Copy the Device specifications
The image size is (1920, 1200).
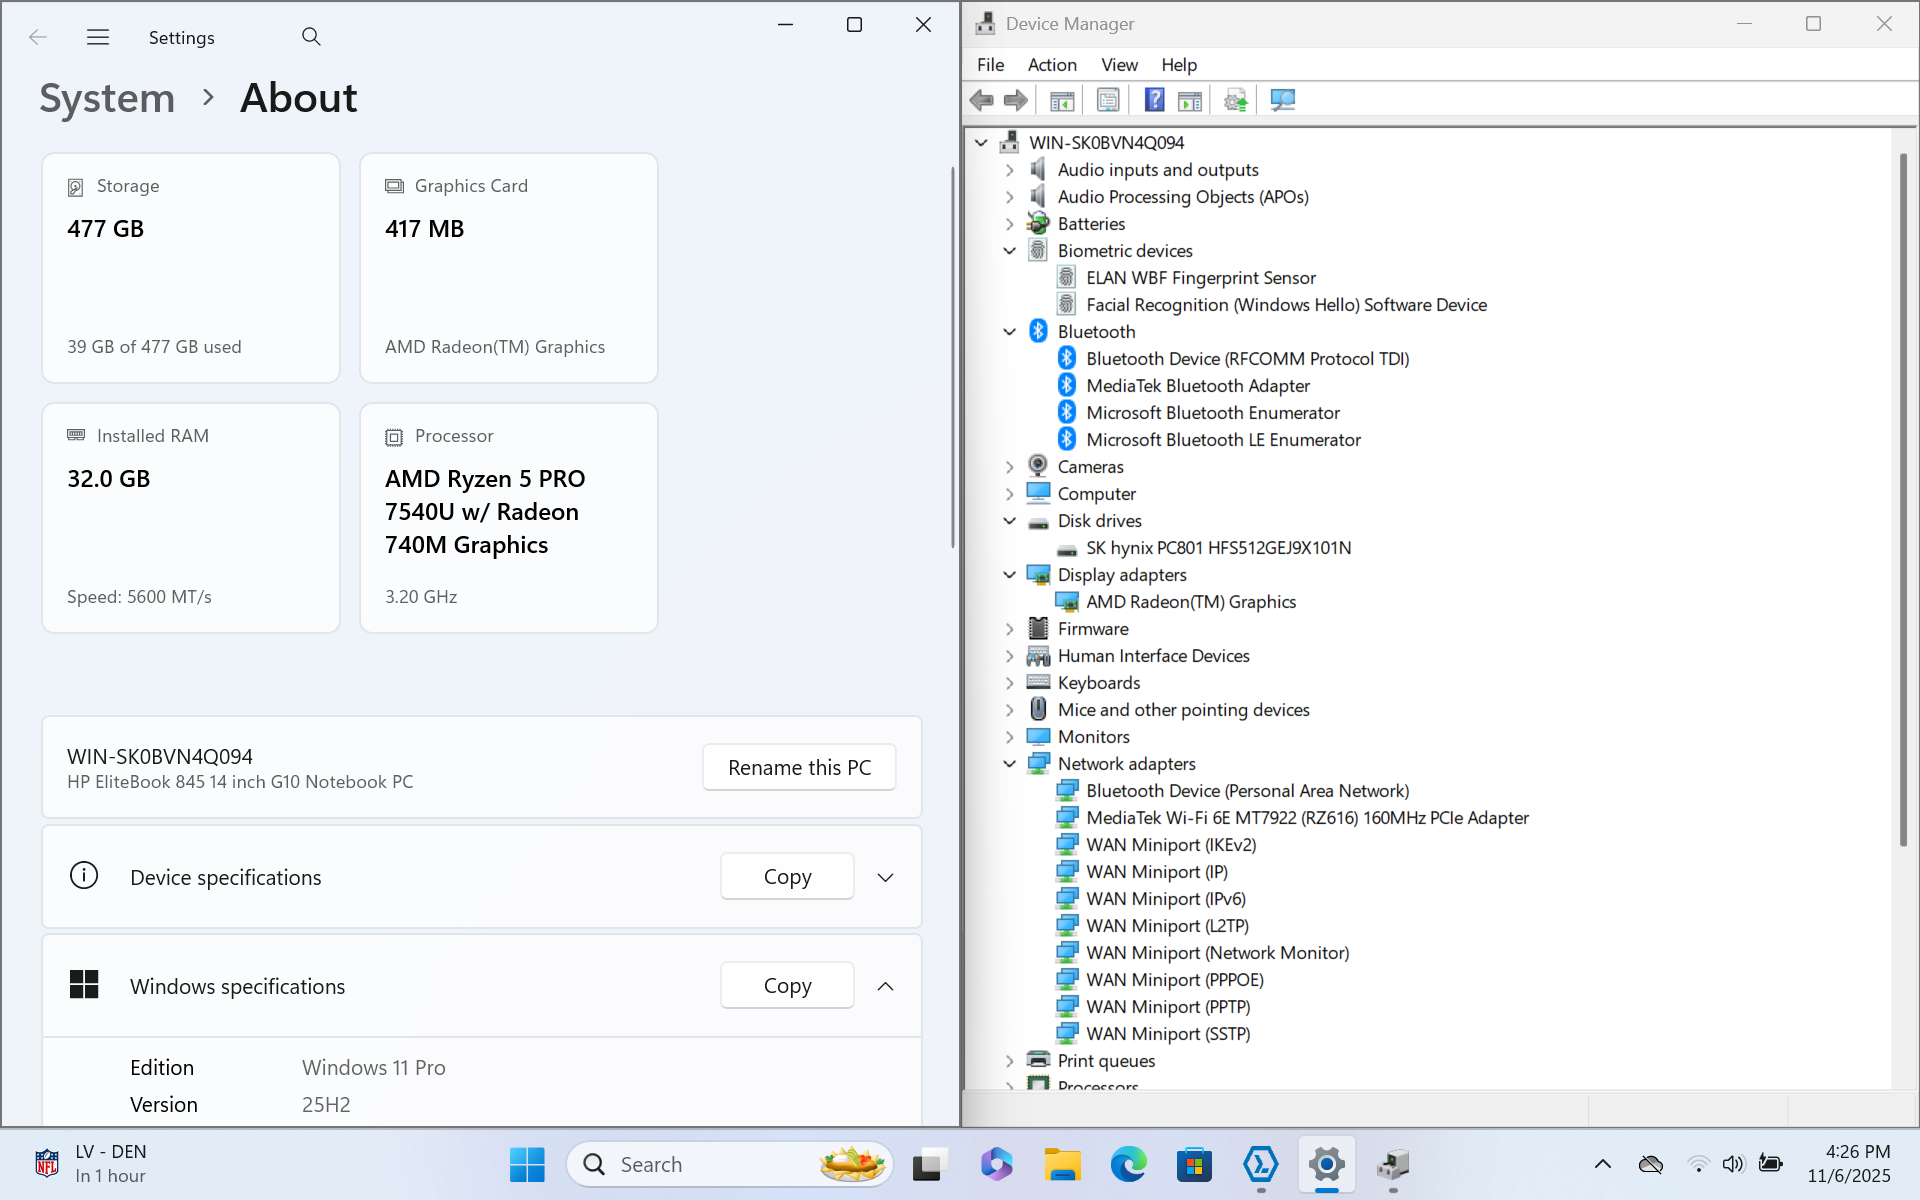tap(787, 877)
